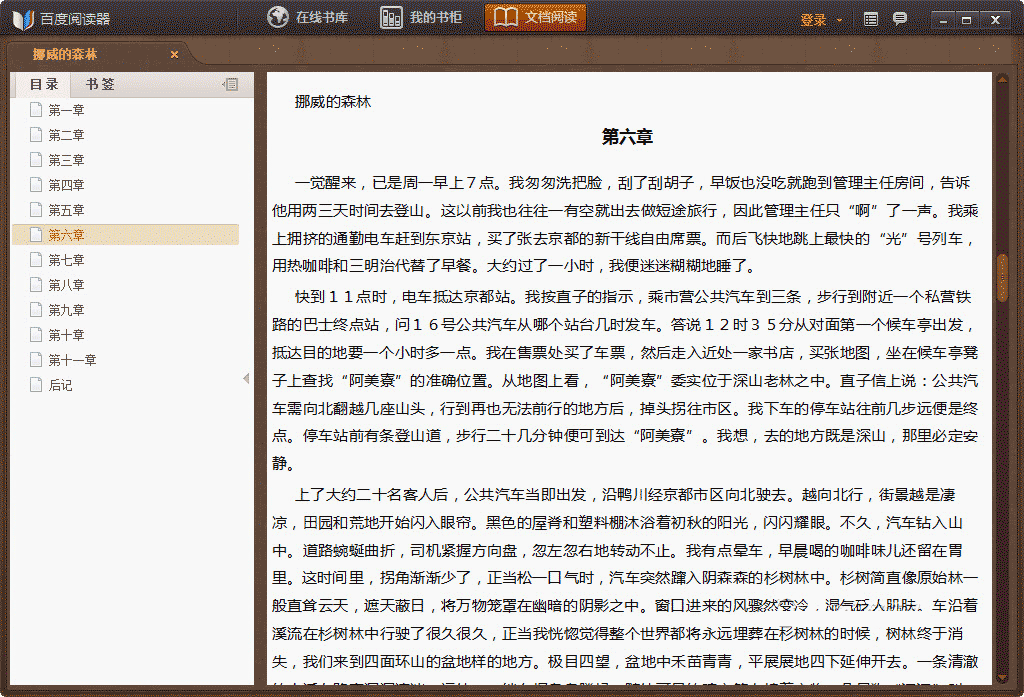
Task: Open chapter 第一章 in the contents
Action: [66, 110]
